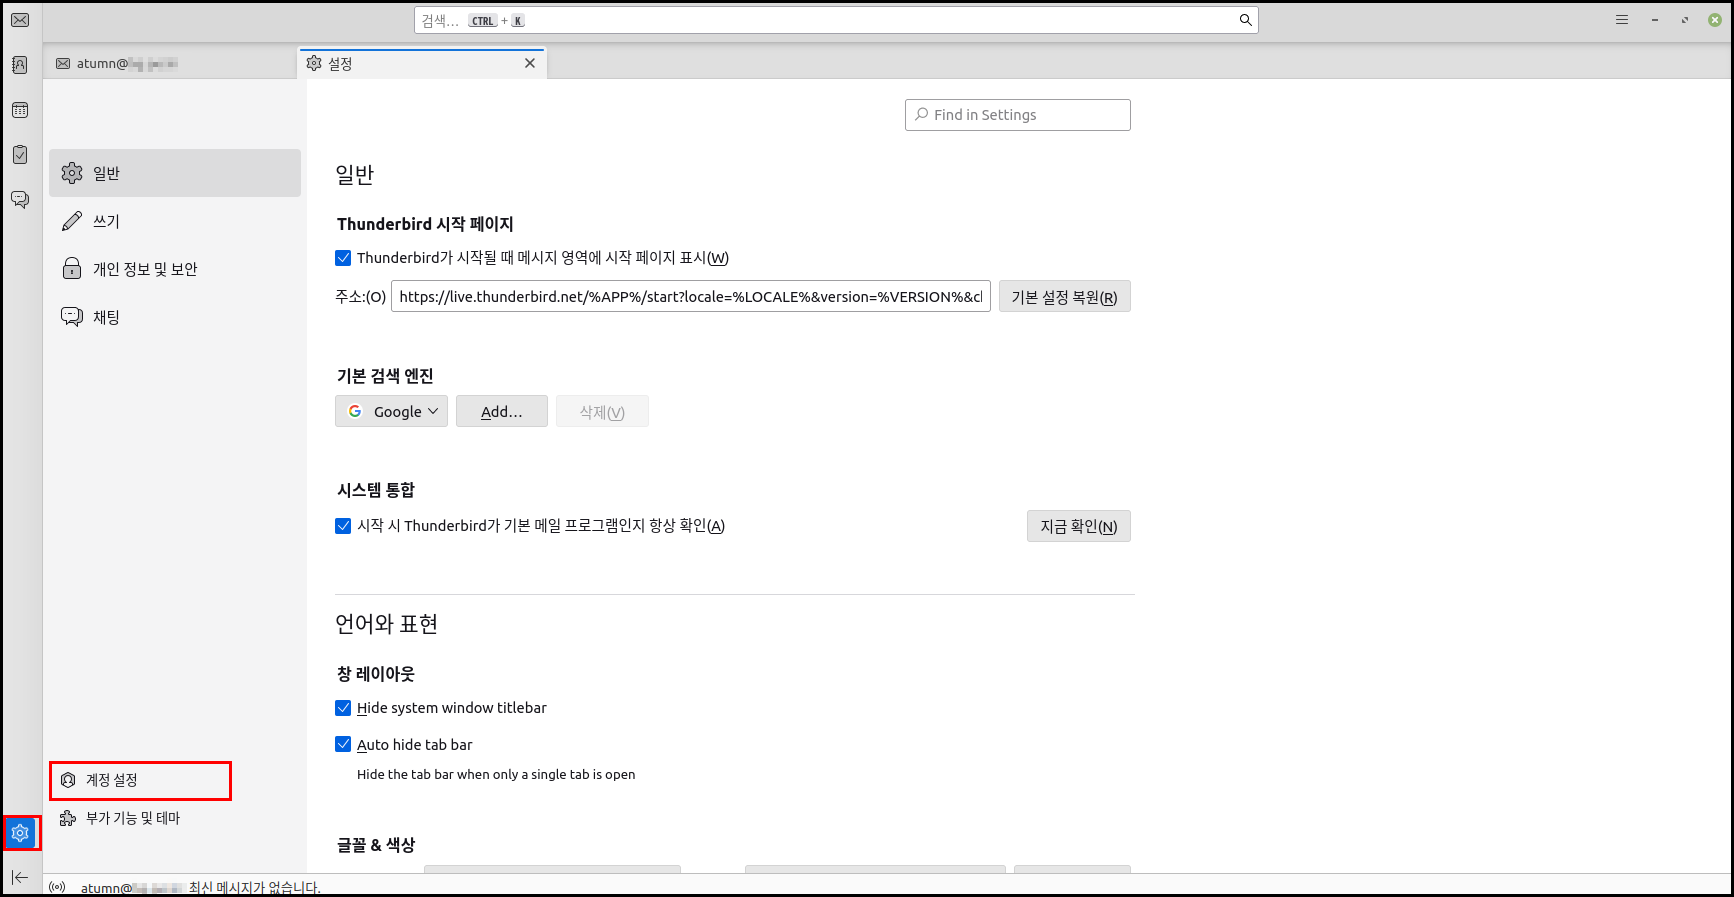Collapse the spaces toolbar arrow icon

(20, 877)
